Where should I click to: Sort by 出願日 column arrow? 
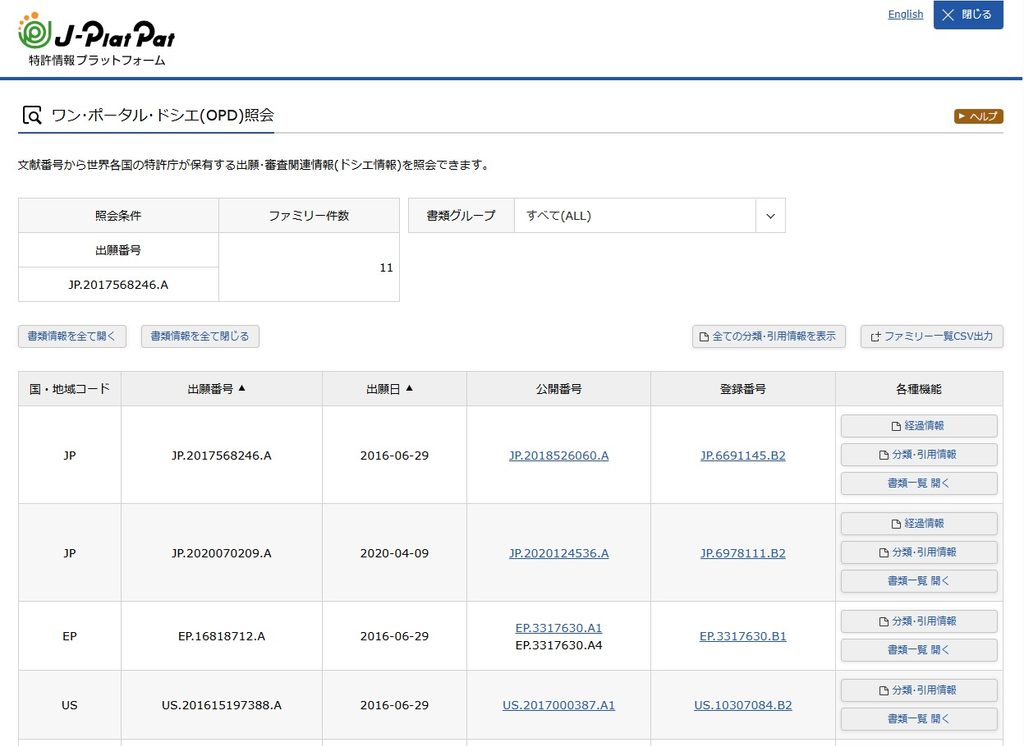point(409,388)
